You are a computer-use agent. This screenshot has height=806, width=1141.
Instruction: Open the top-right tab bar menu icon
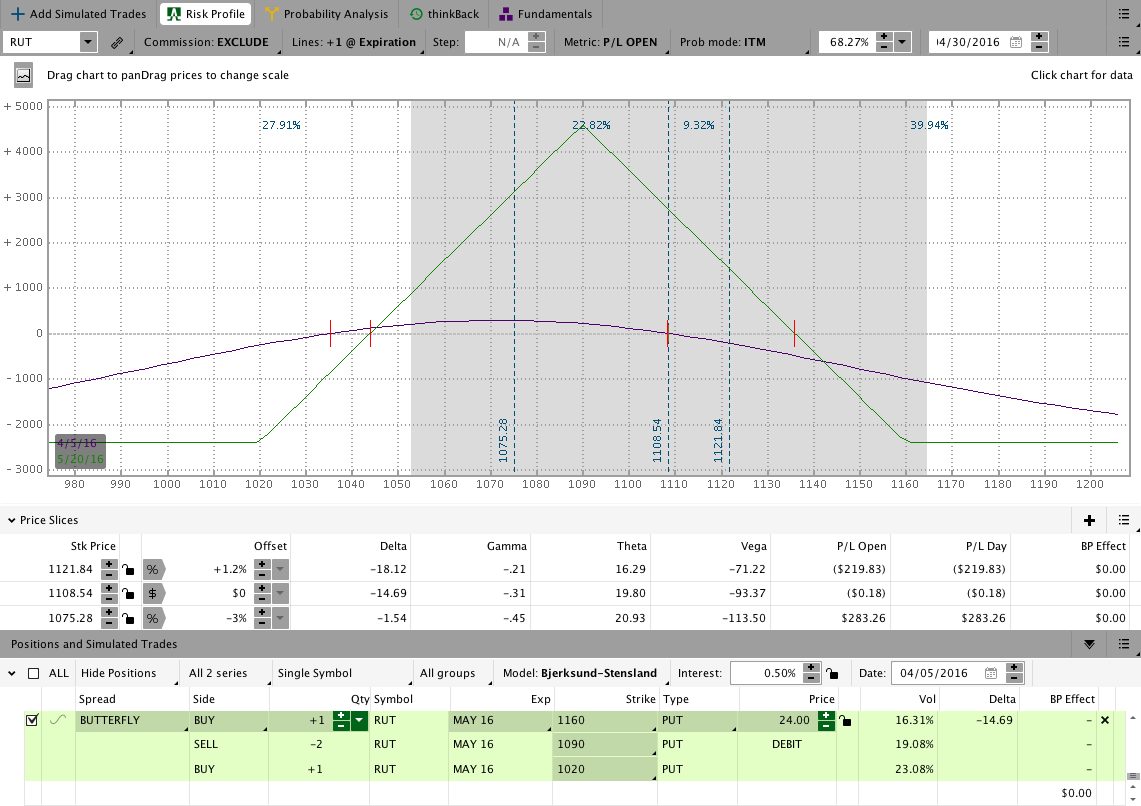coord(1124,14)
